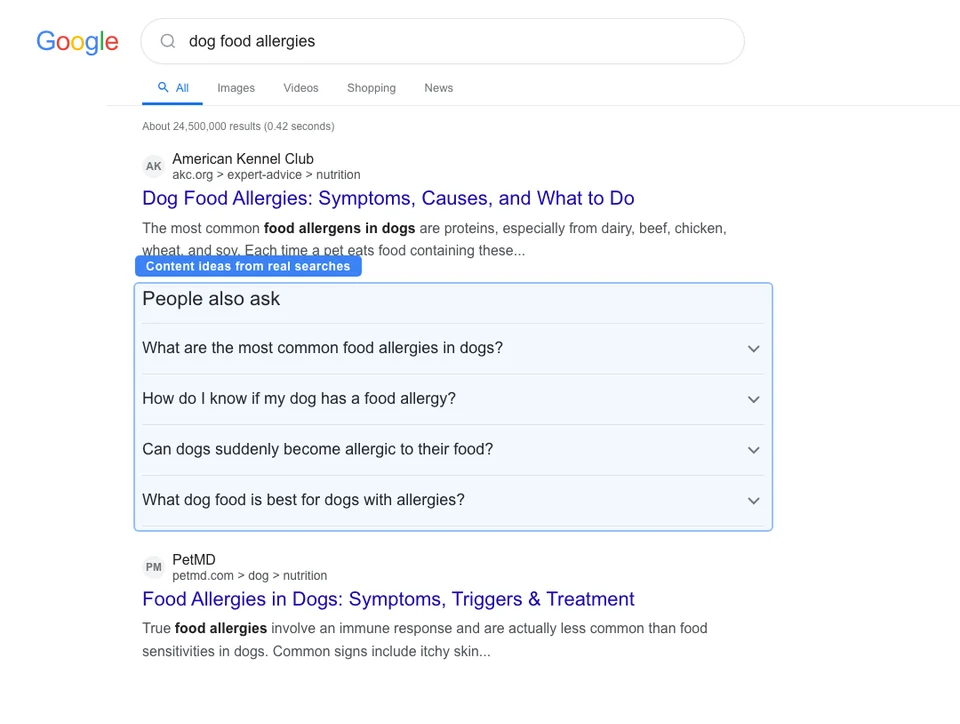Viewport: 960px width, 724px height.
Task: Open the PetMD Food Allergies in Dogs article
Action: point(388,599)
